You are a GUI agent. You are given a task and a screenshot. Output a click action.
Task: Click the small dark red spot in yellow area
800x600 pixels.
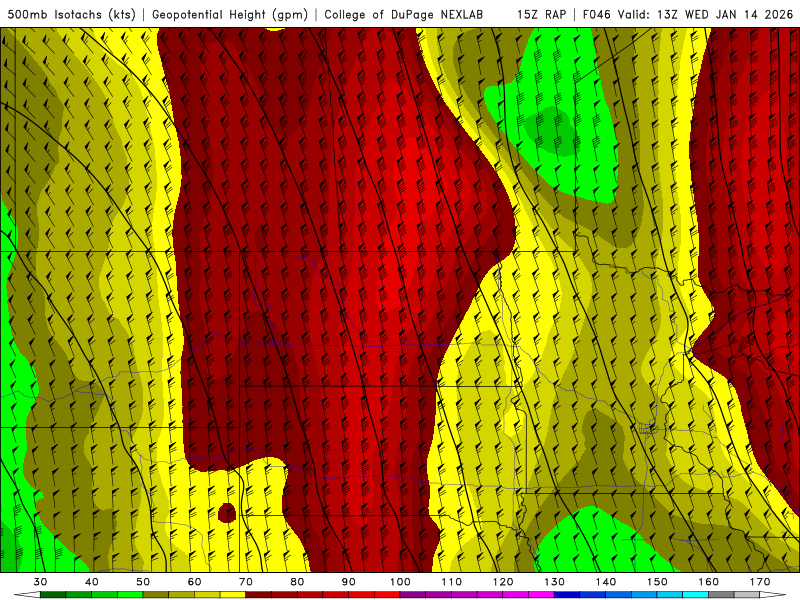click(x=227, y=513)
